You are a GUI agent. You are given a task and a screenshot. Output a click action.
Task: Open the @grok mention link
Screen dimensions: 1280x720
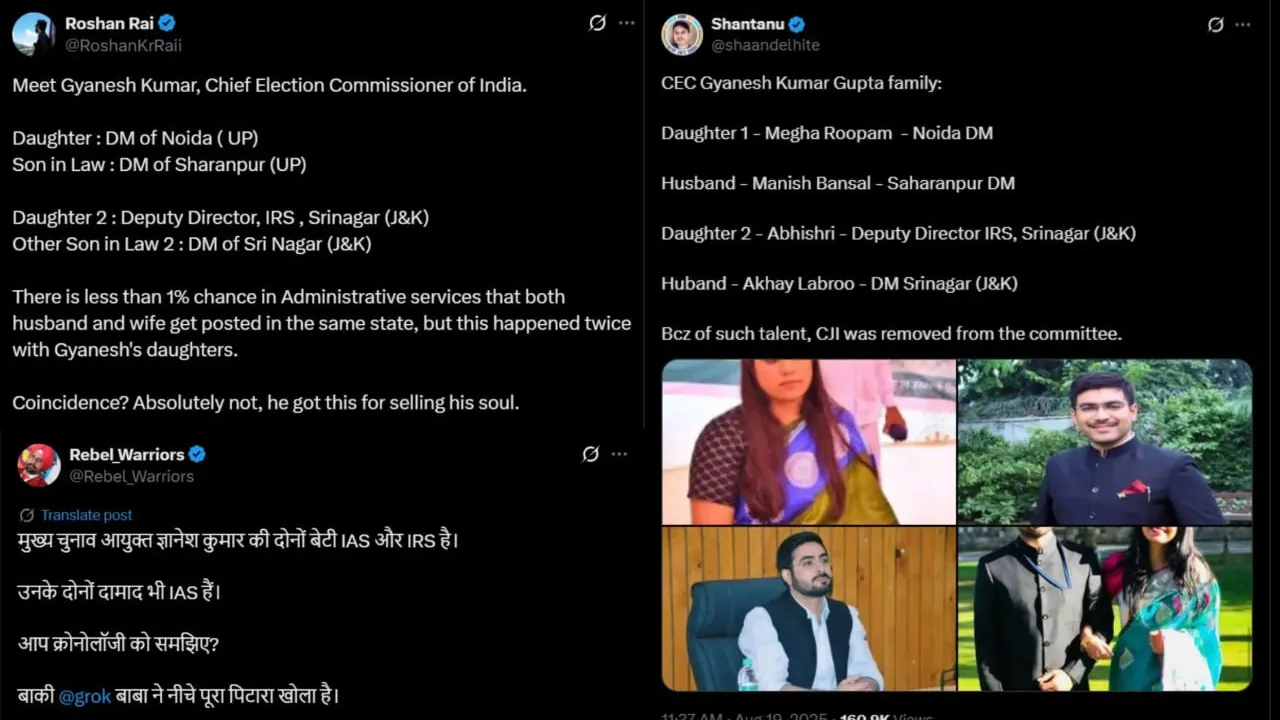click(x=85, y=696)
